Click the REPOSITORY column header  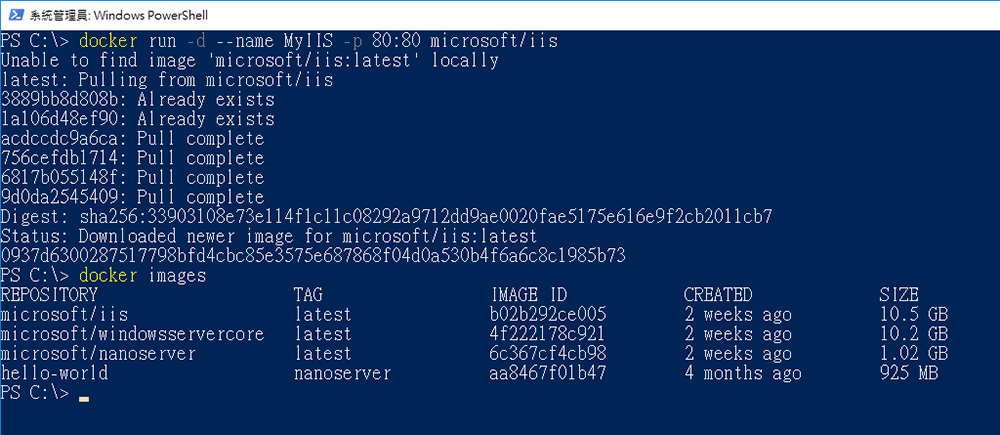click(x=49, y=295)
